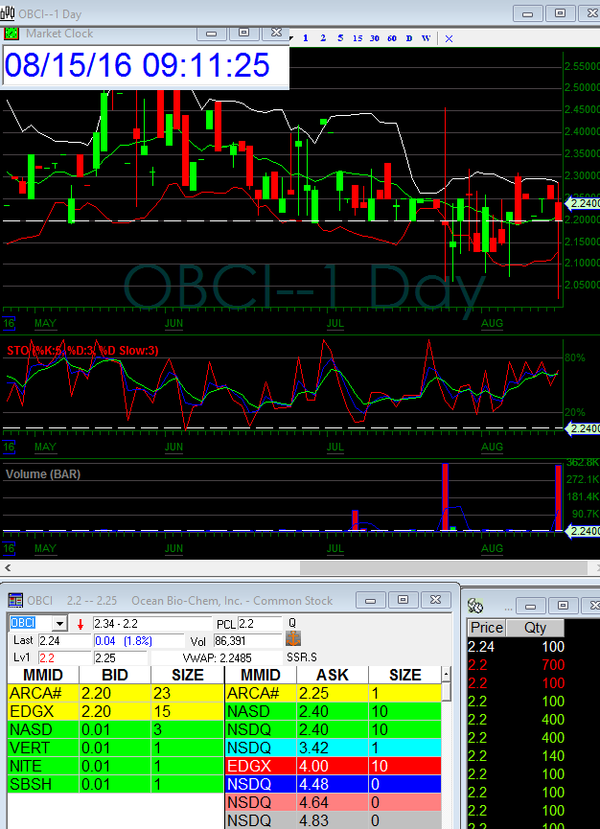Image resolution: width=600 pixels, height=829 pixels.
Task: Click the Market Clock green icon
Action: [12, 33]
